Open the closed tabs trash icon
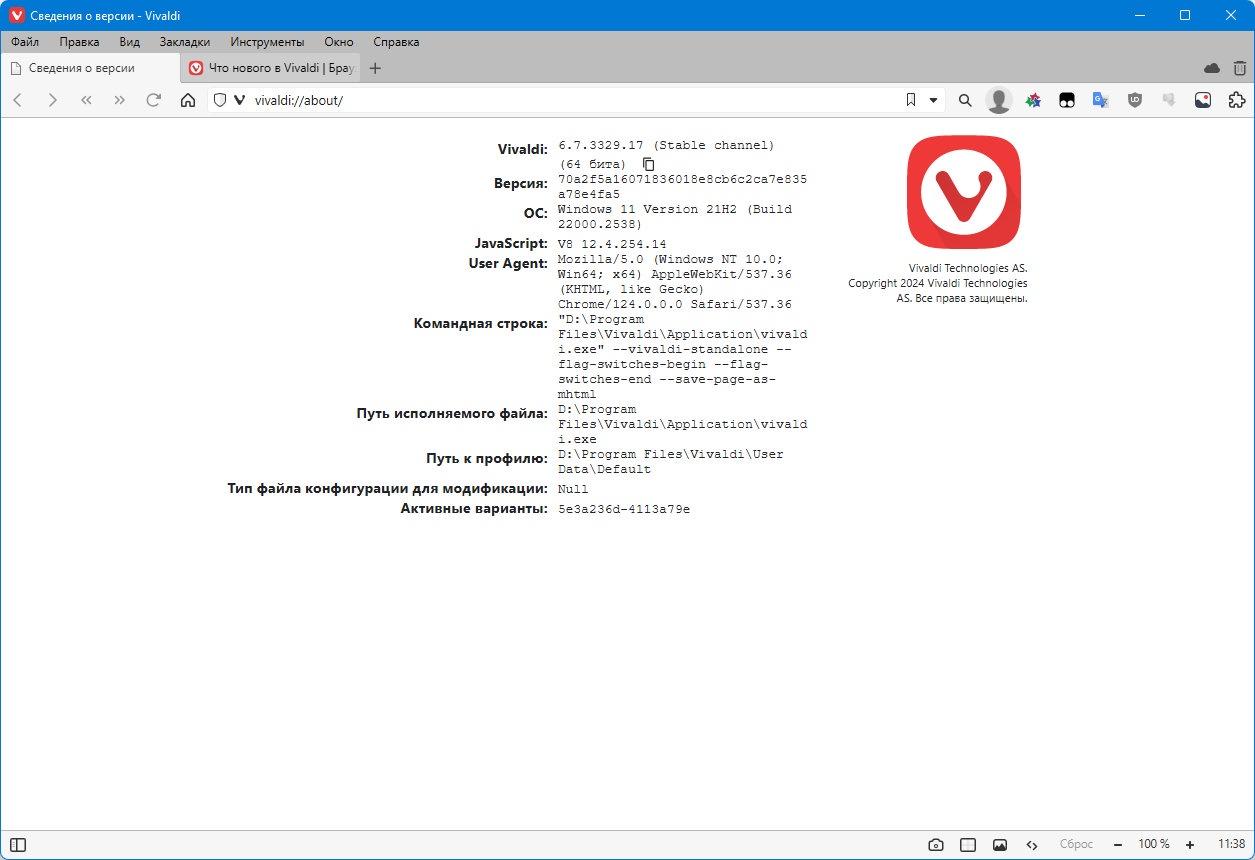This screenshot has height=860, width=1255. tap(1240, 68)
